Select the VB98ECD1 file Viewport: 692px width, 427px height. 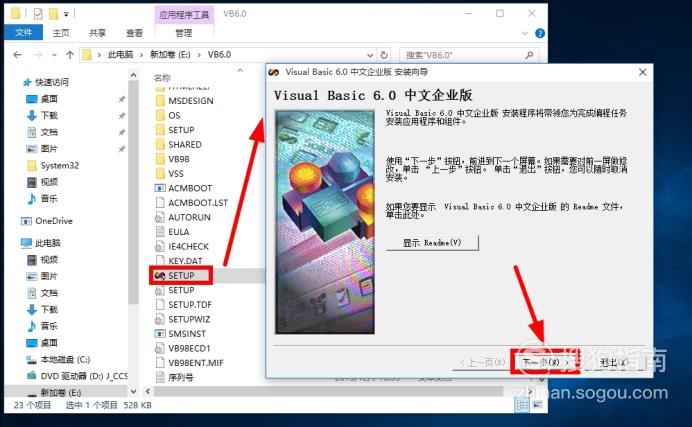[189, 348]
